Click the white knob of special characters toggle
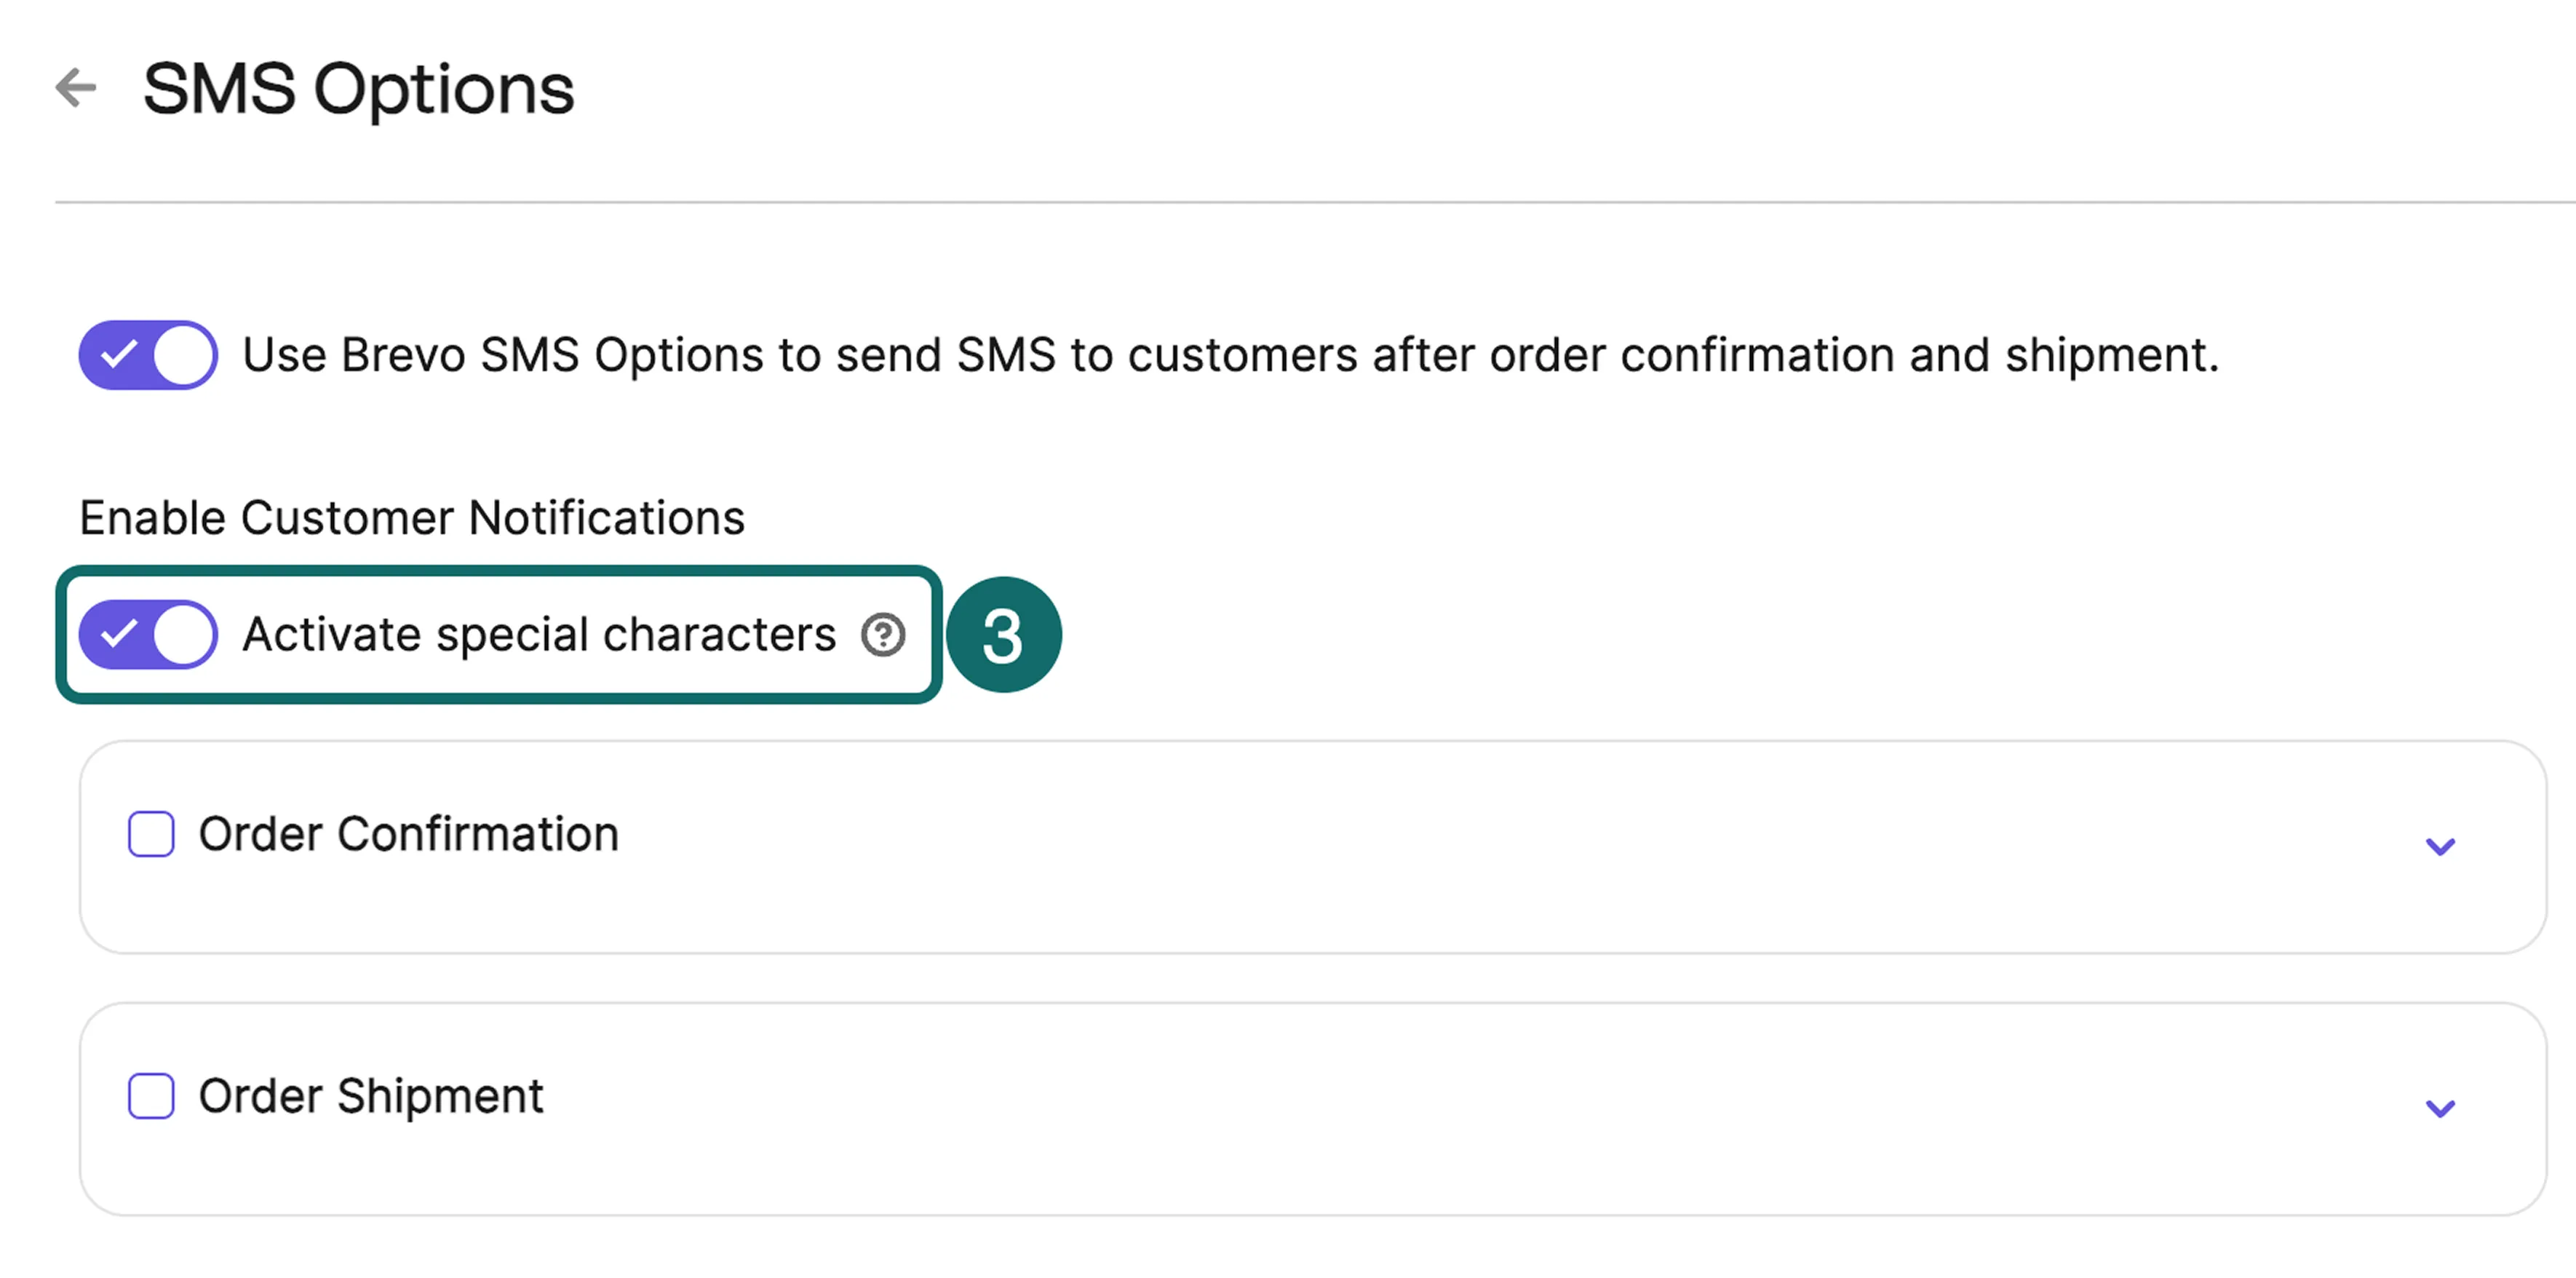Viewport: 2576px width, 1278px height. pos(183,635)
